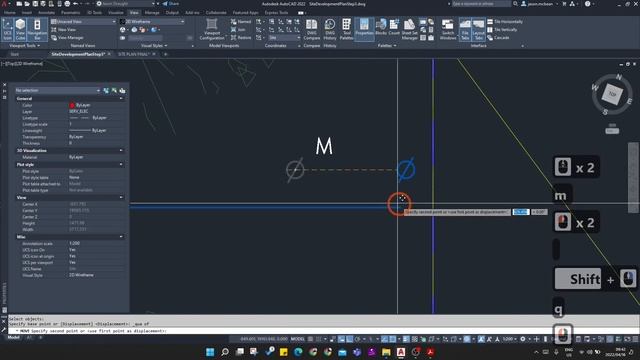Open Tool Palettes

346,29
